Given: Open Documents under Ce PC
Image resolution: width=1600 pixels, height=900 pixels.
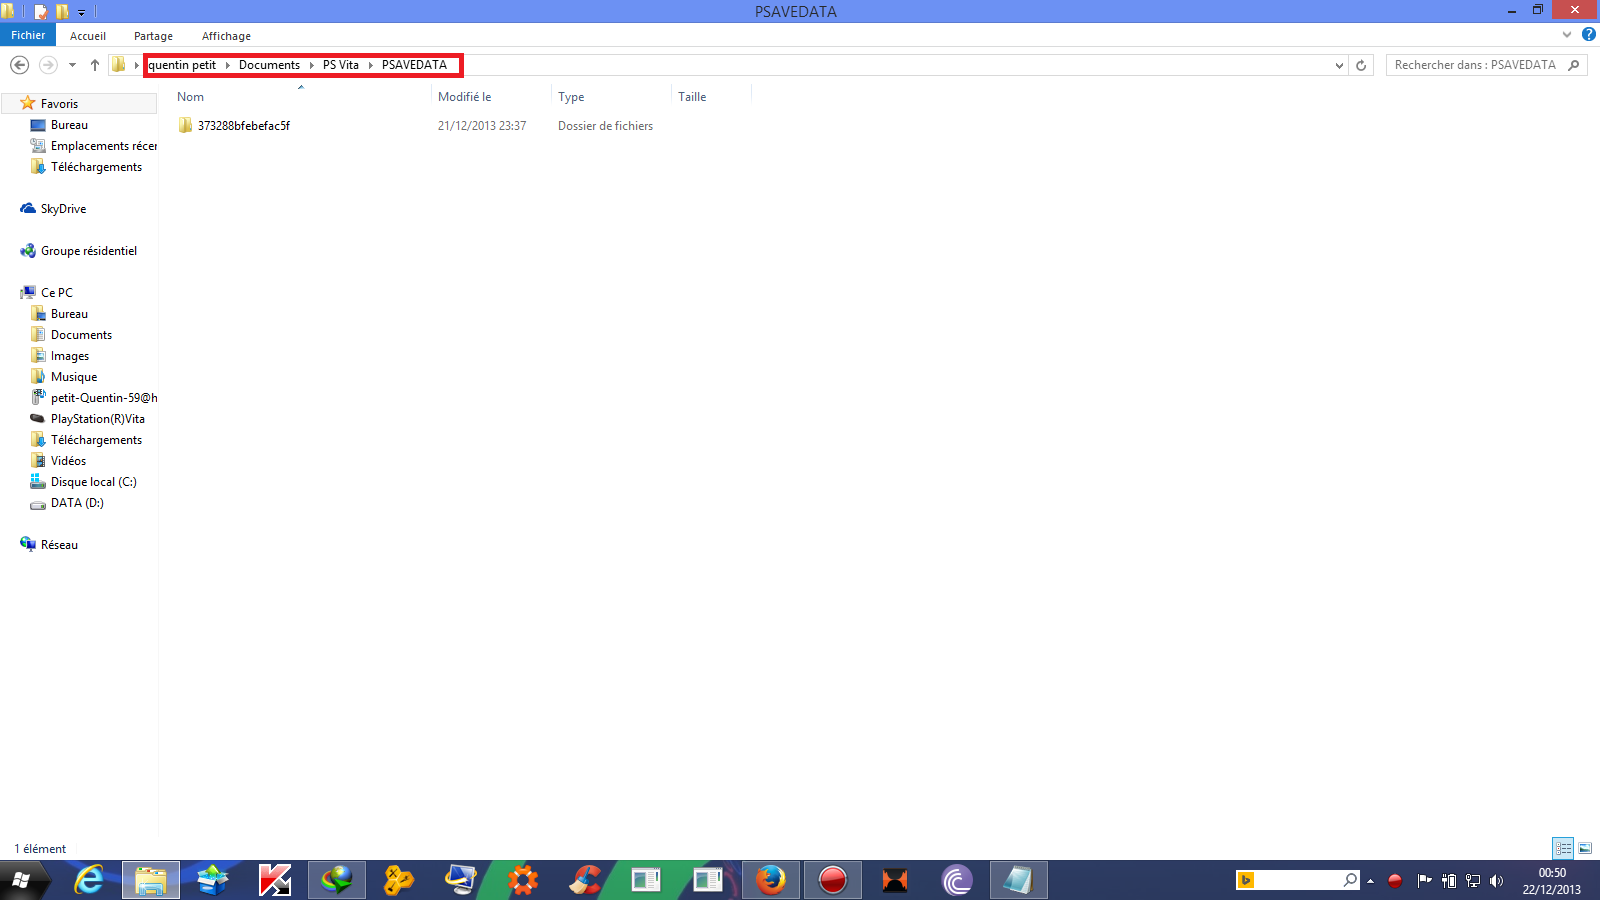Looking at the screenshot, I should (81, 335).
